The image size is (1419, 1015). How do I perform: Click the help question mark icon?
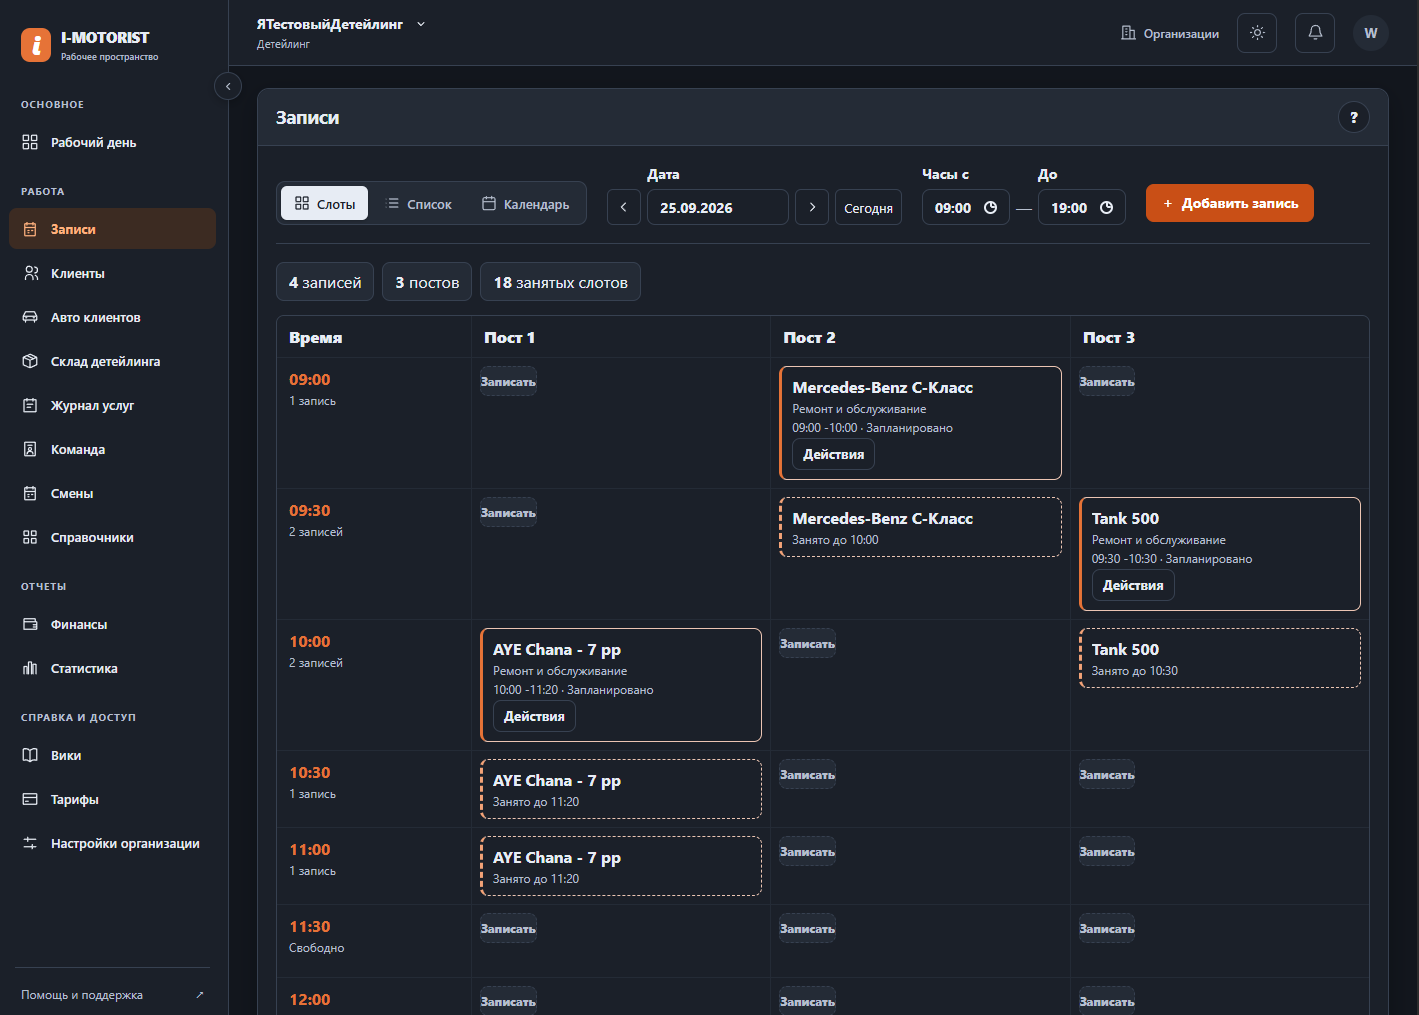click(1354, 117)
